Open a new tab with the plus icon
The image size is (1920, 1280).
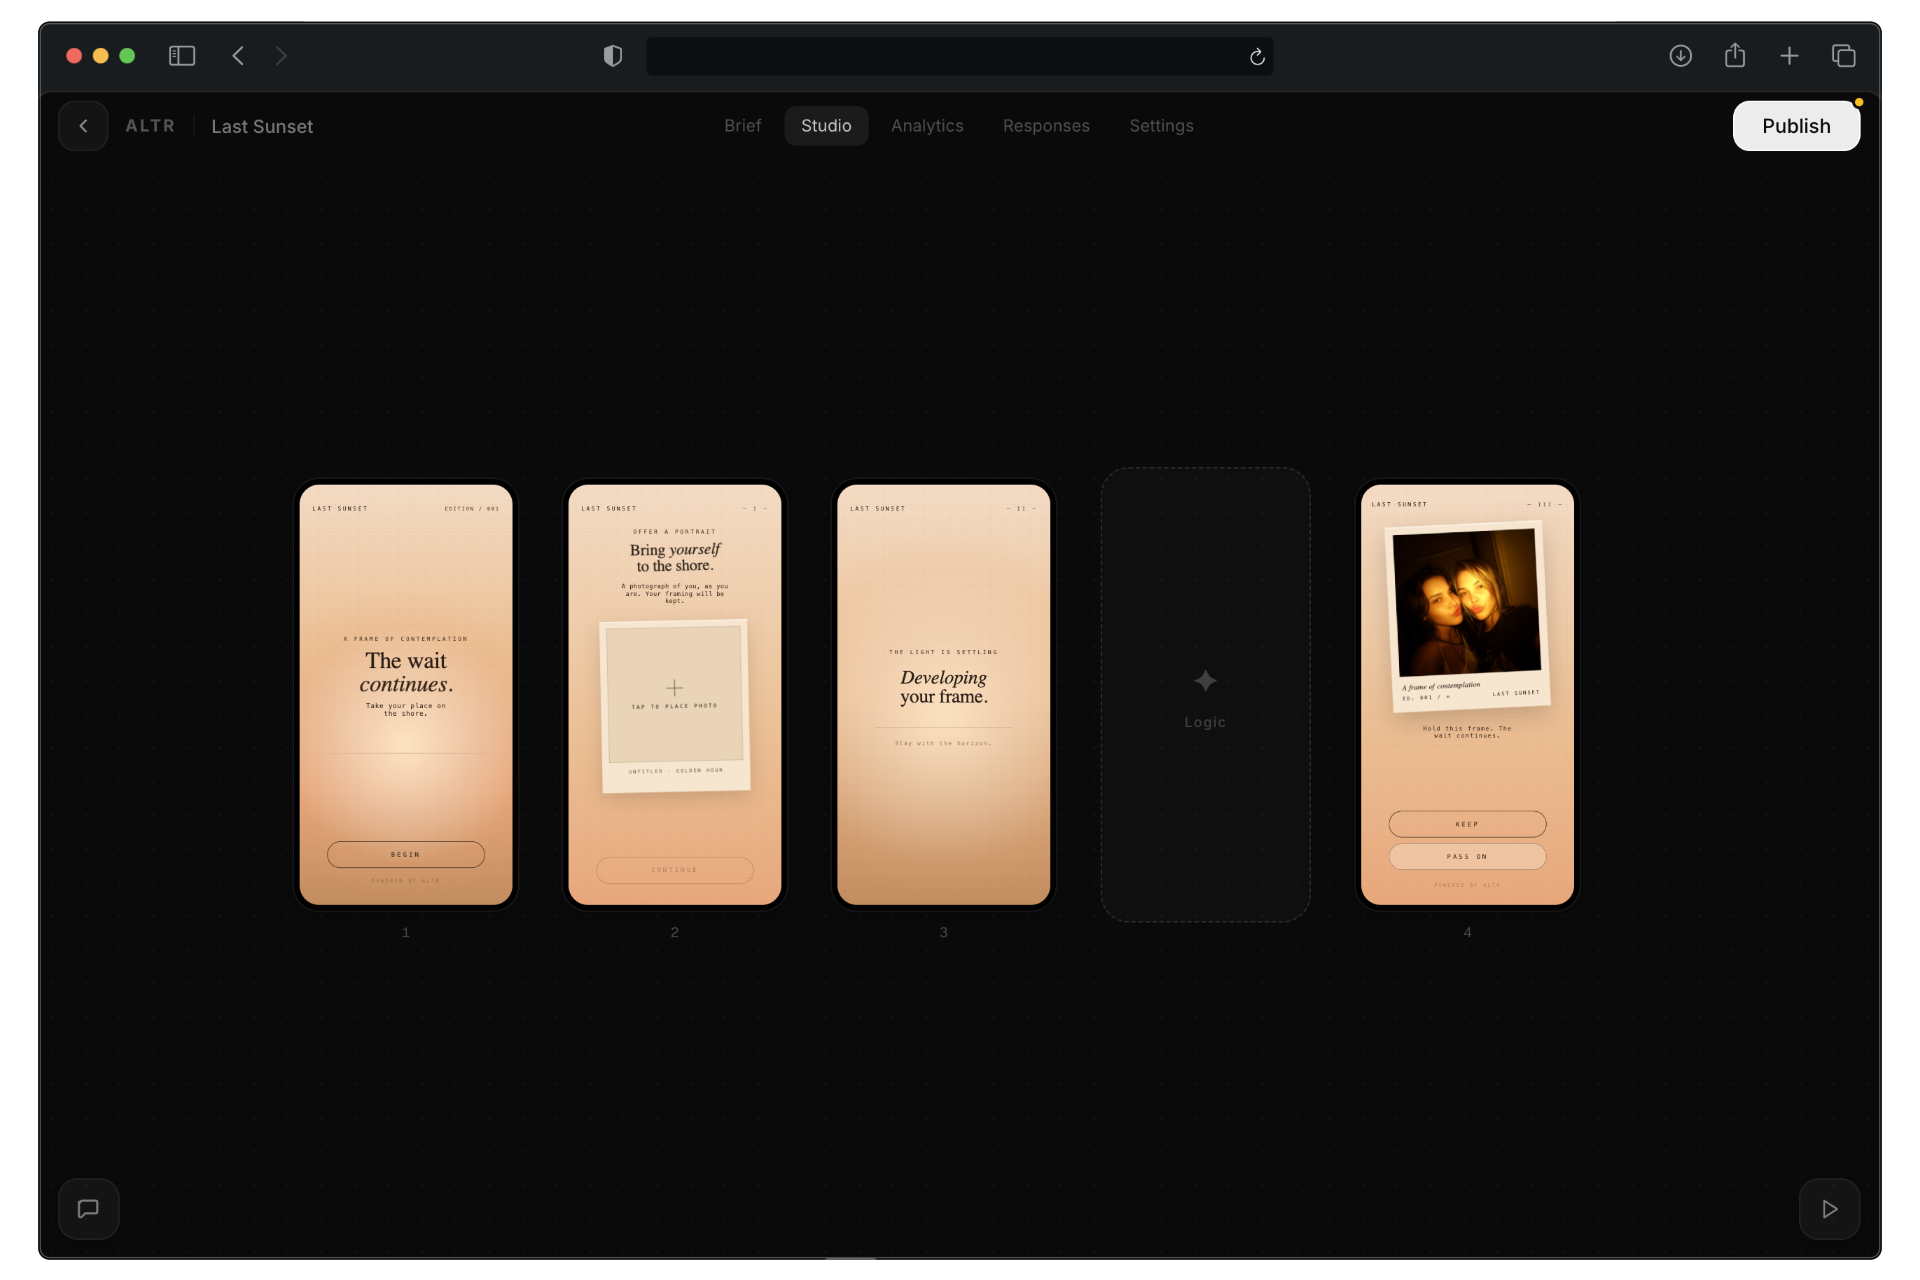pos(1789,56)
